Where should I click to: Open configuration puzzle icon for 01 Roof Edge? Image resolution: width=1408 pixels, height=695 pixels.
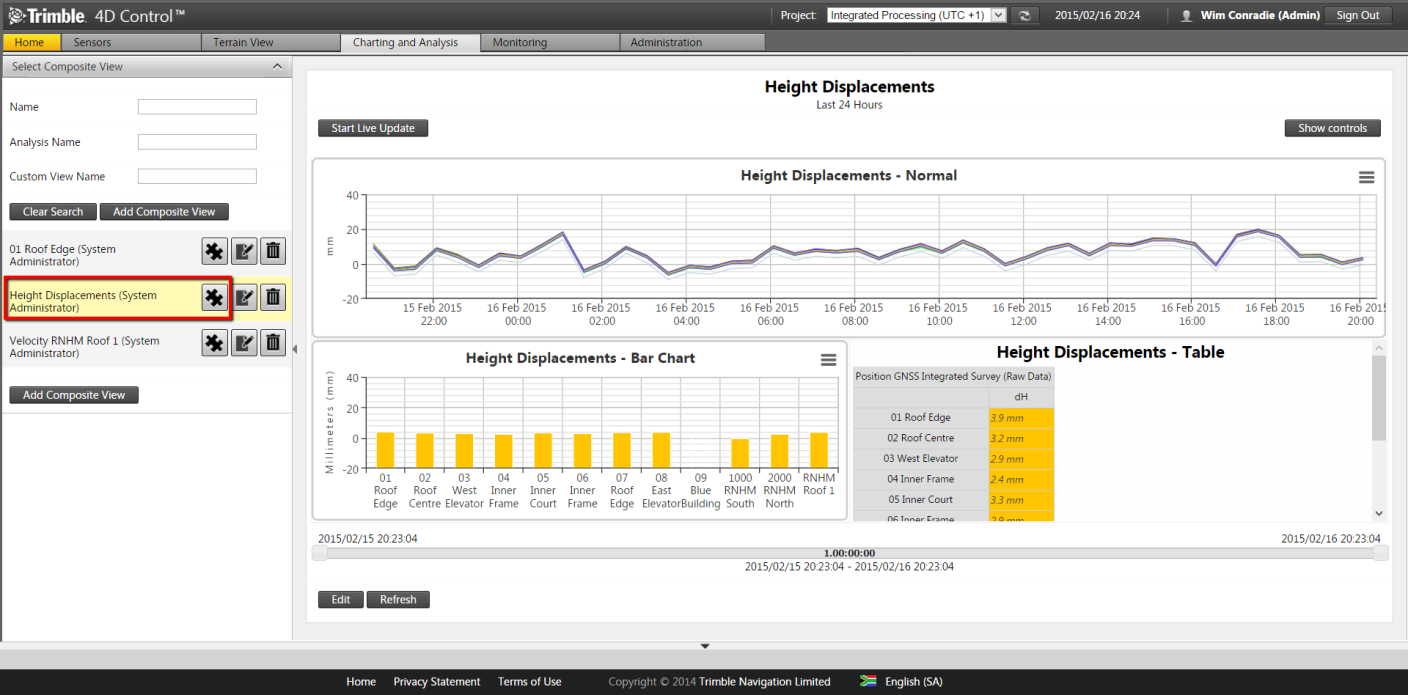(x=214, y=251)
